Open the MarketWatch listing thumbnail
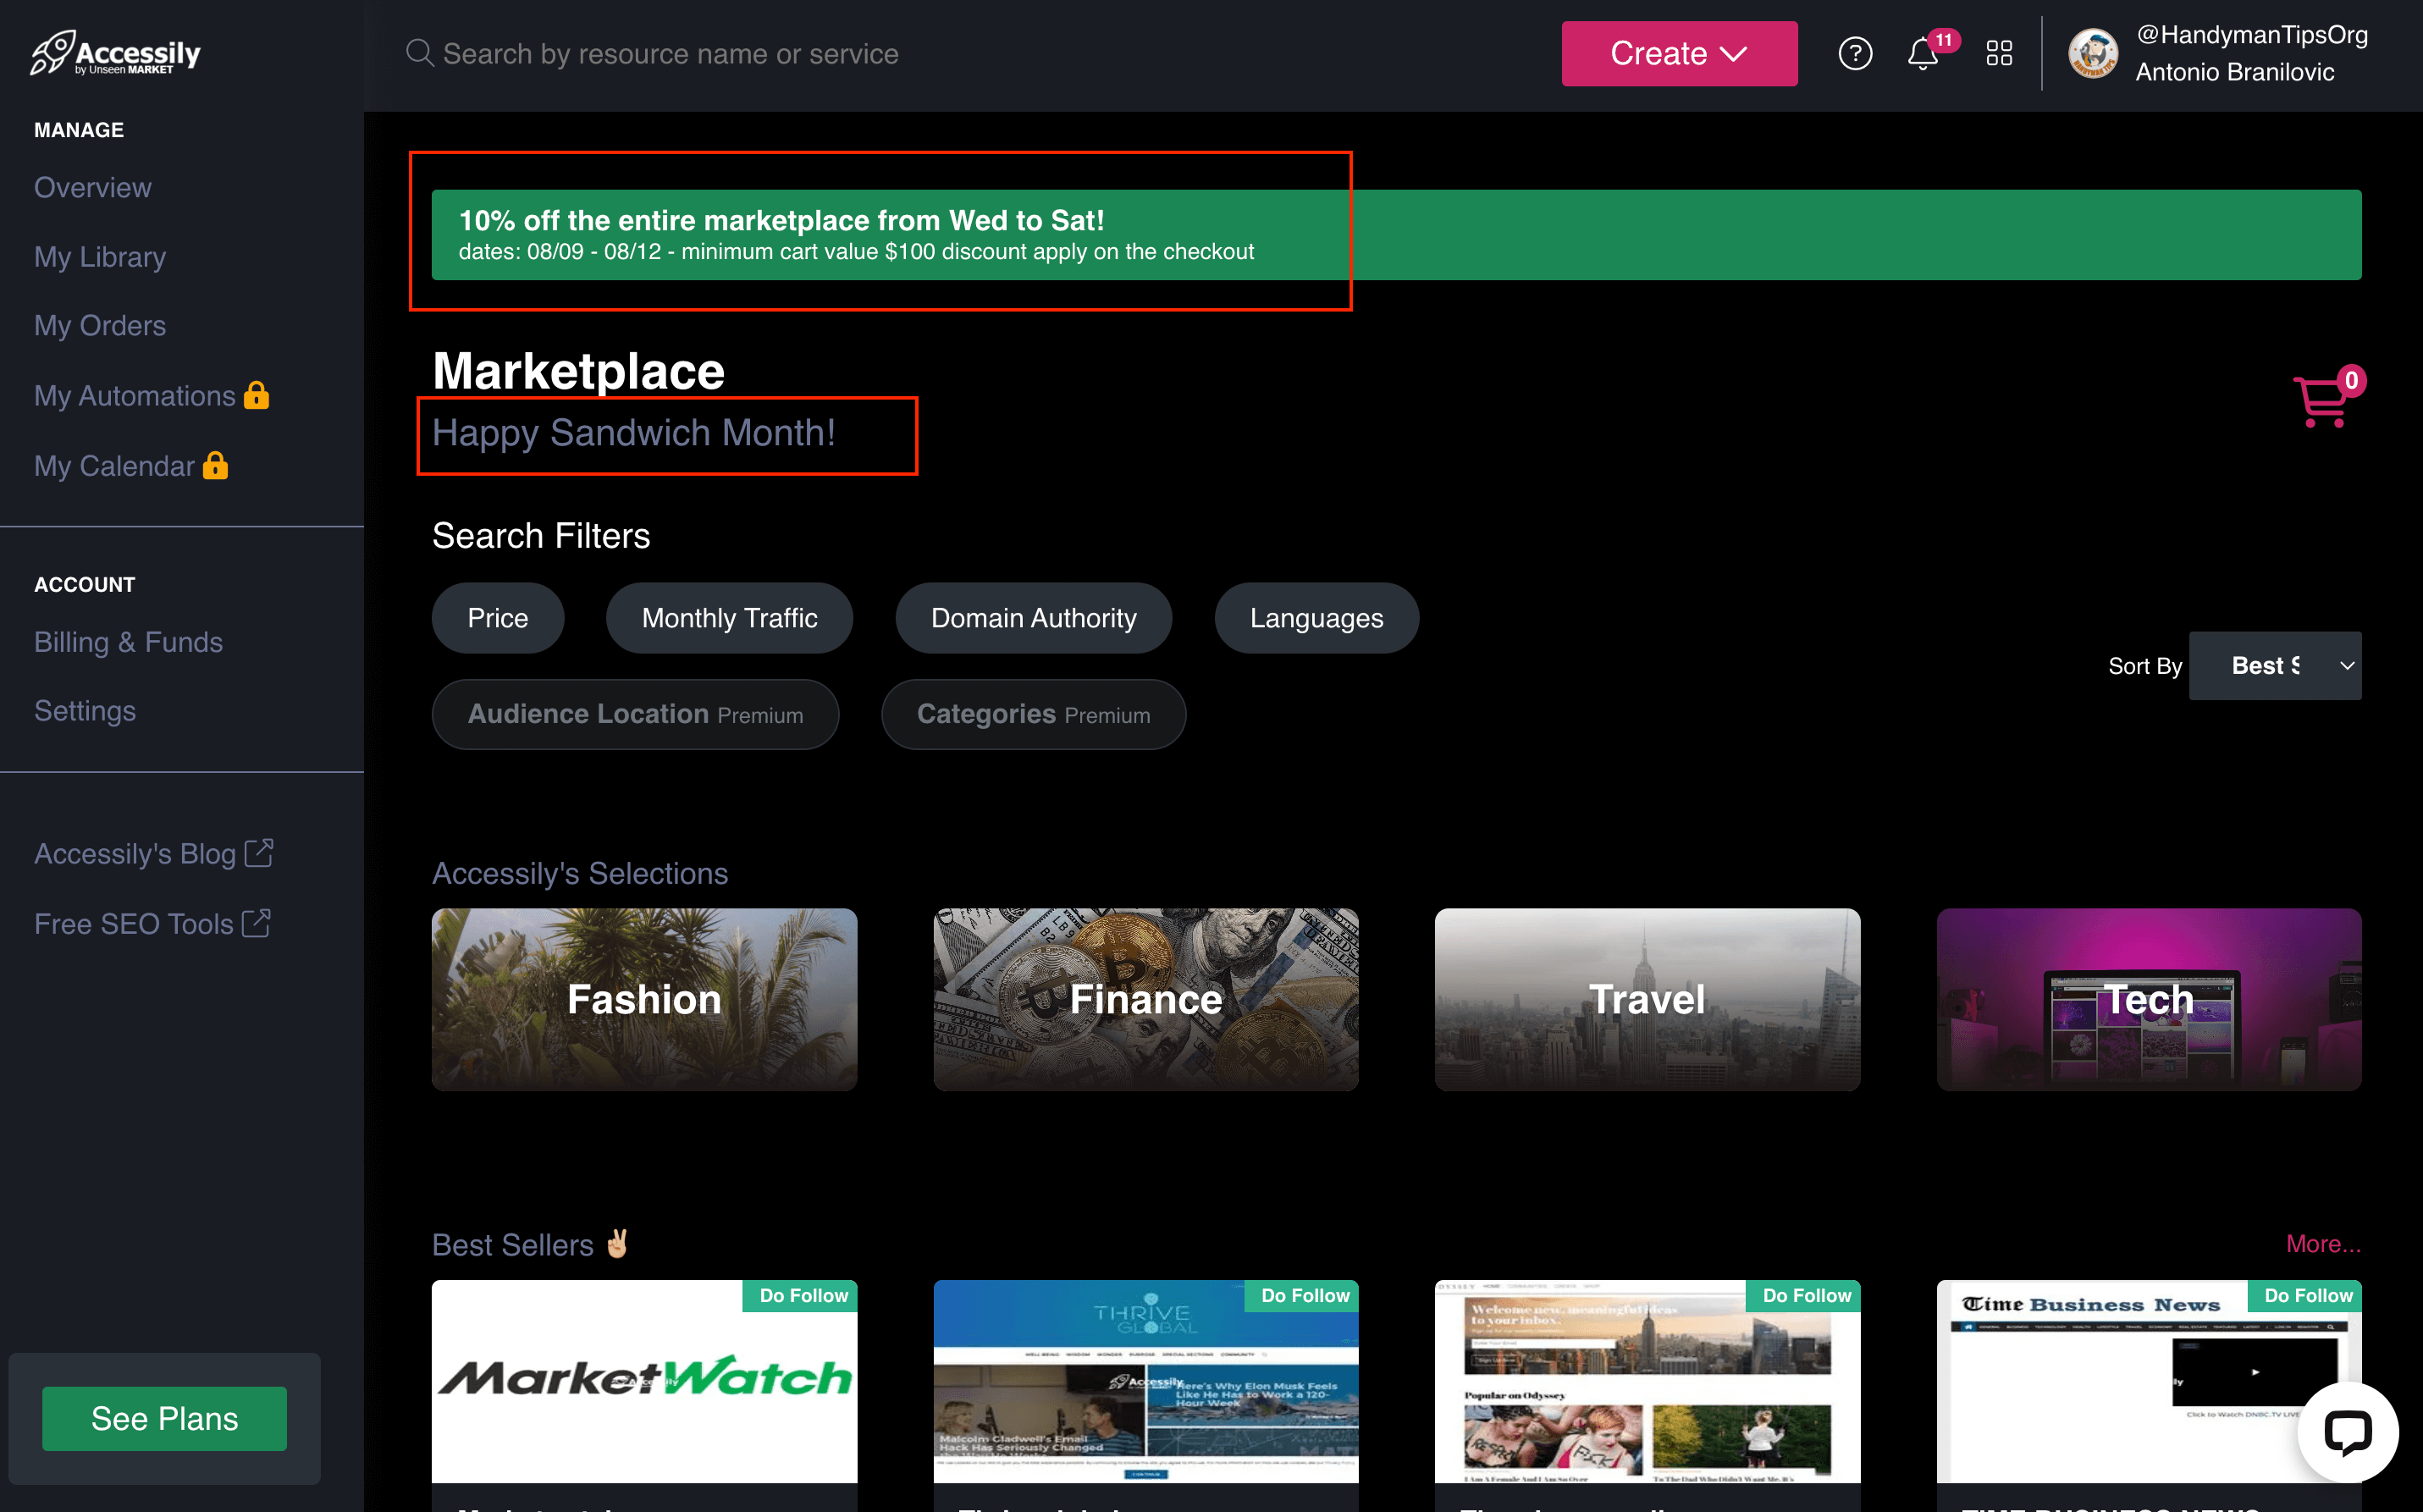Viewport: 2423px width, 1512px height. 644,1381
